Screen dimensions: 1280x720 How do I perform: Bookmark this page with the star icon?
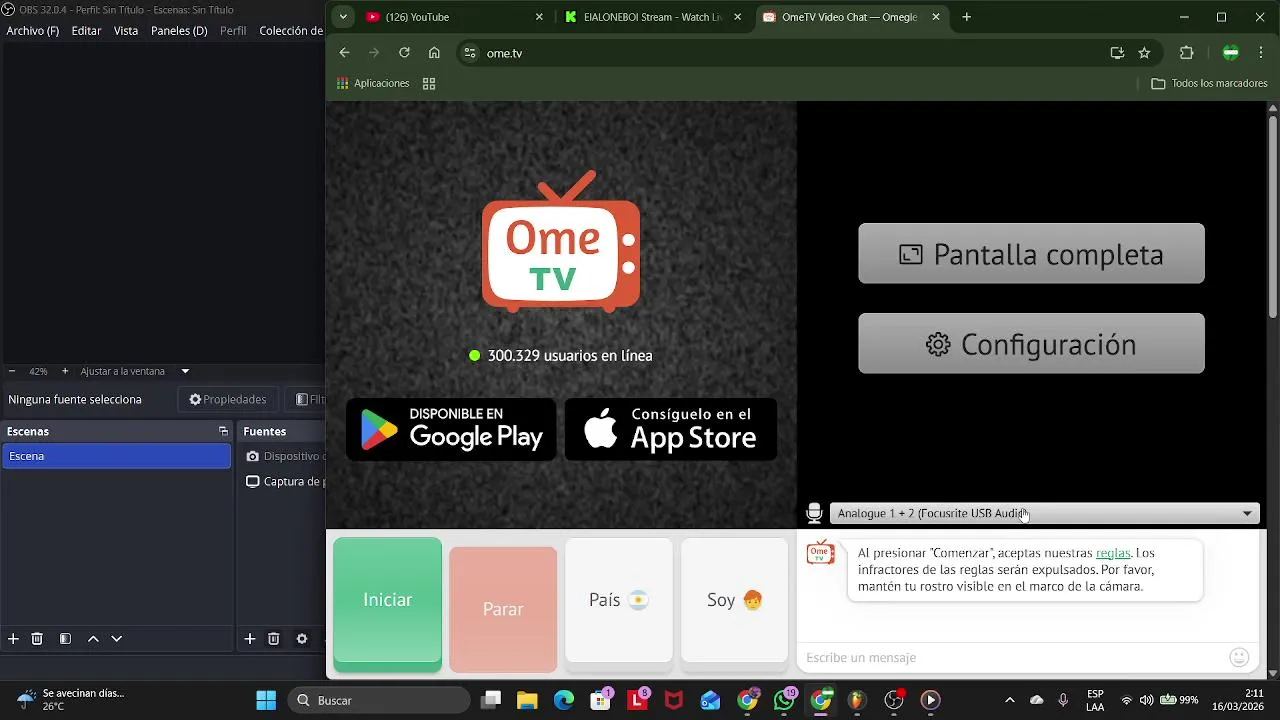click(x=1144, y=53)
